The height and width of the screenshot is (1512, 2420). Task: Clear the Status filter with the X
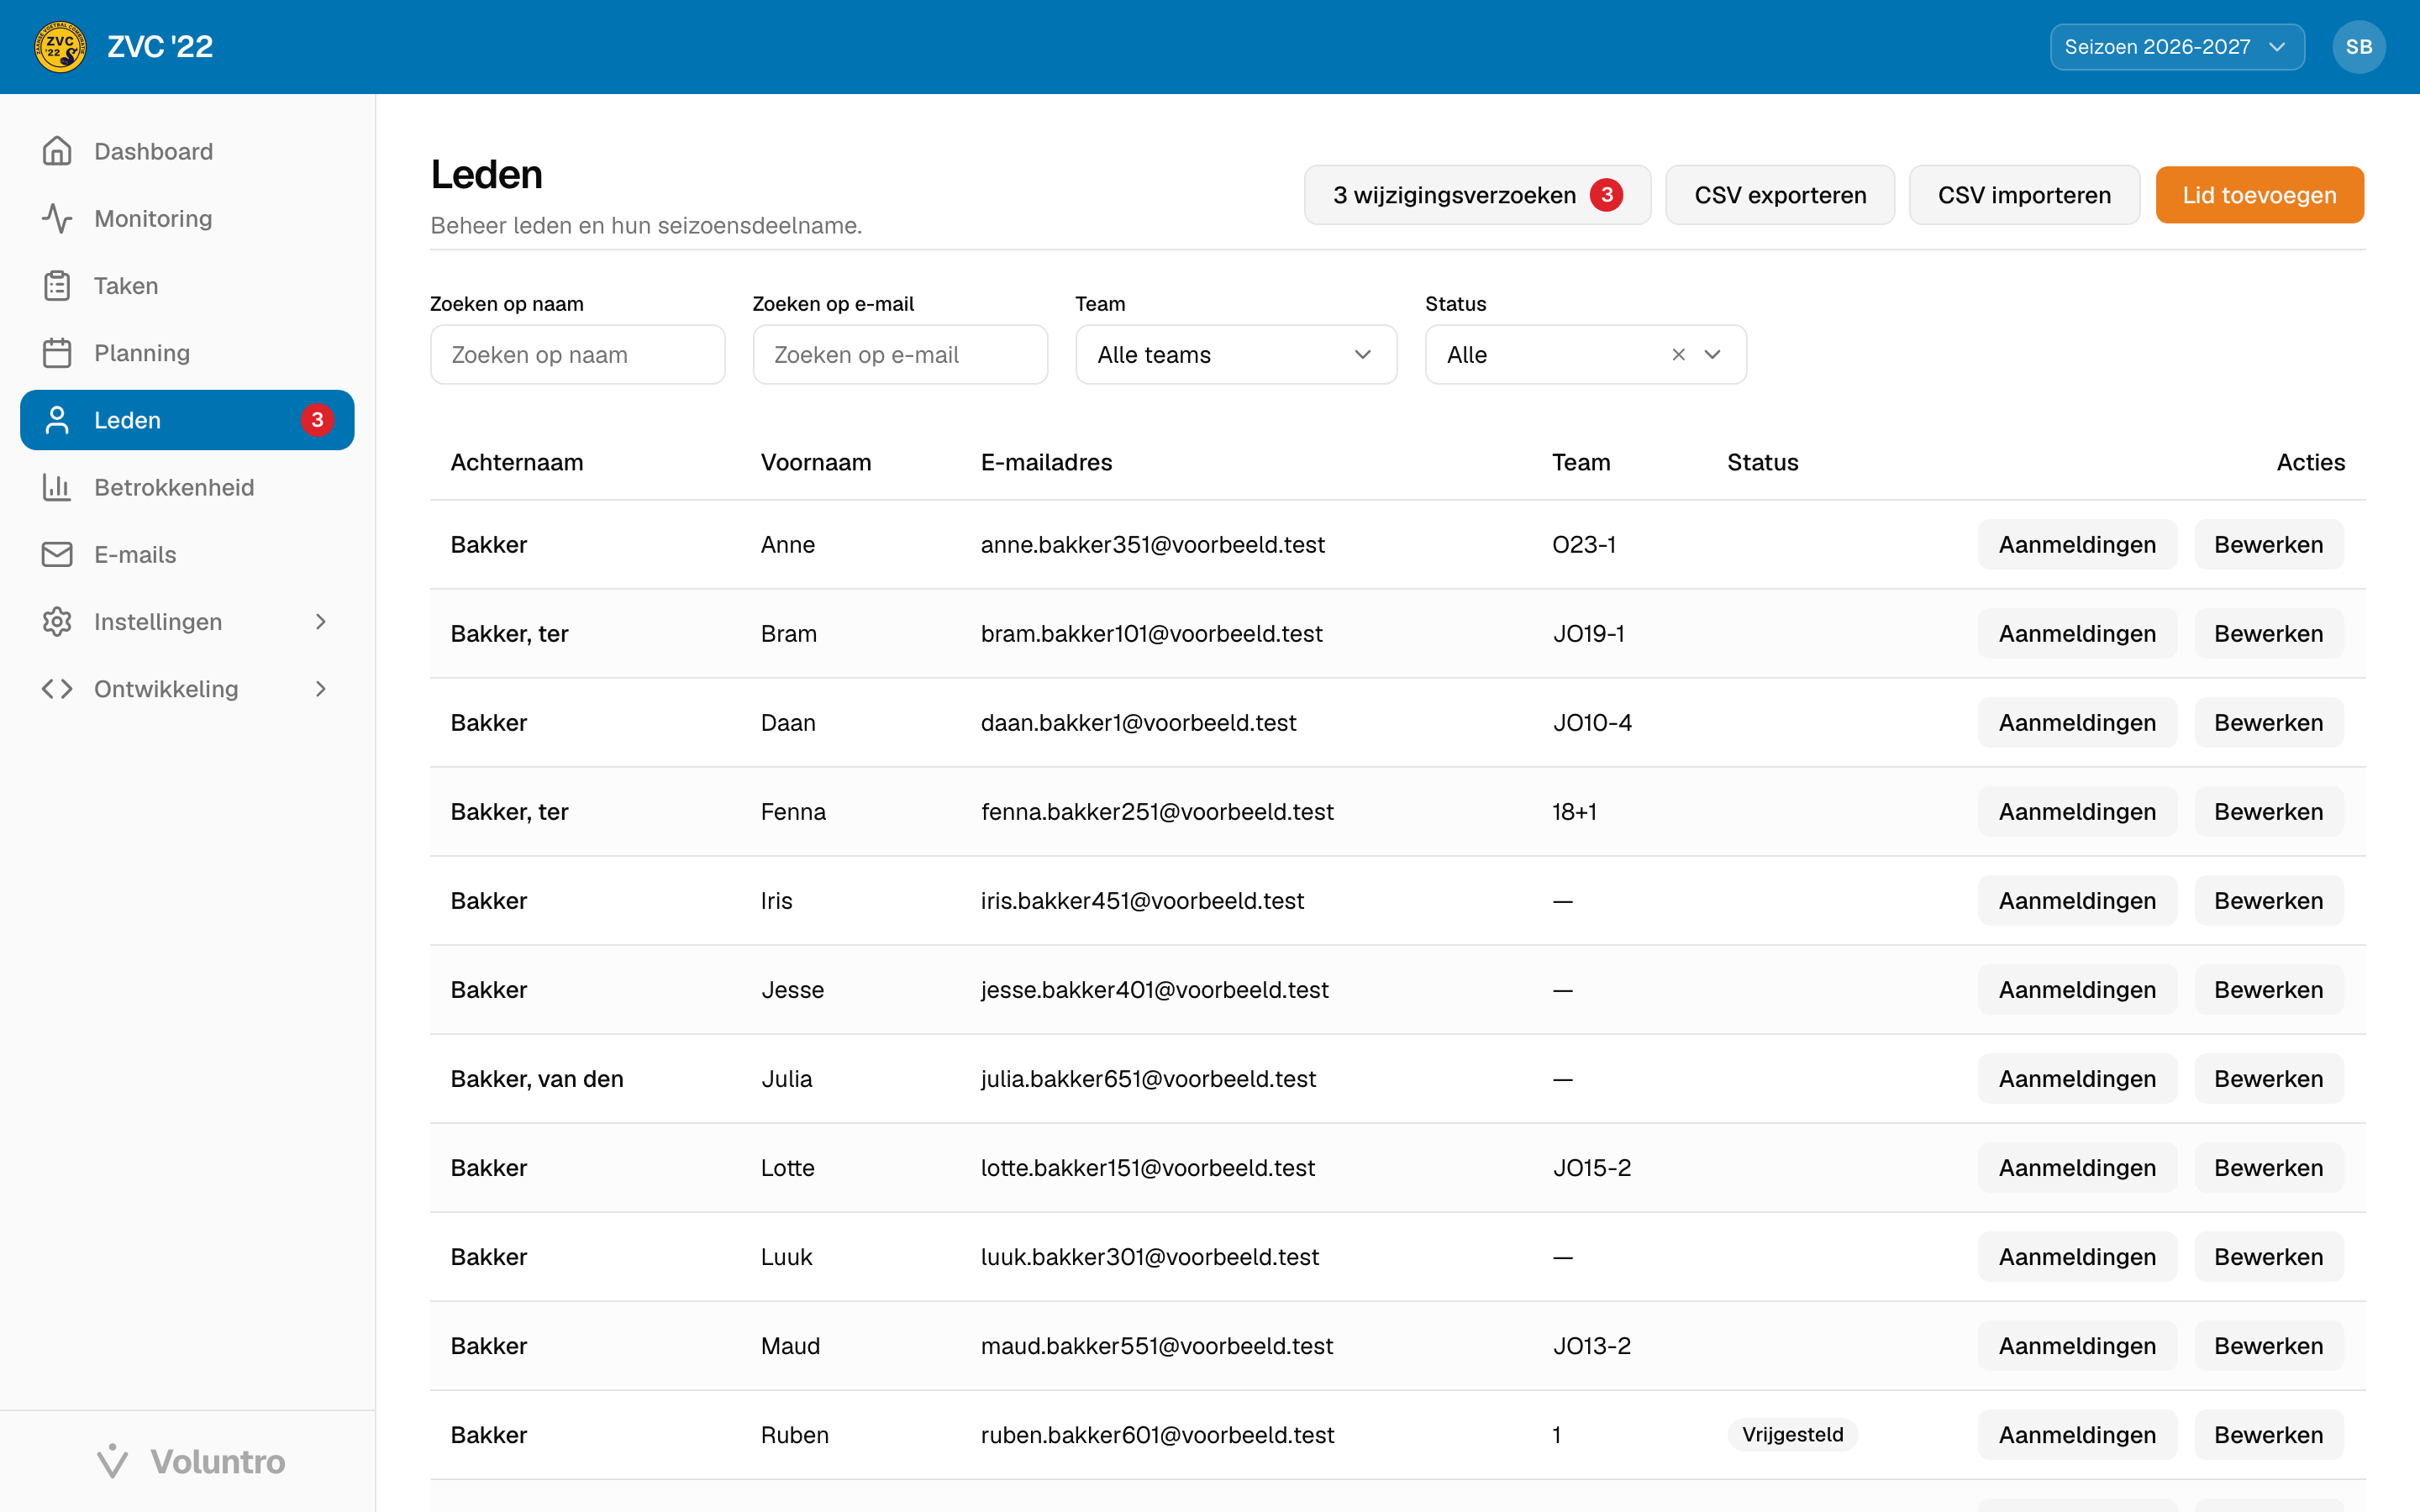pyautogui.click(x=1678, y=355)
